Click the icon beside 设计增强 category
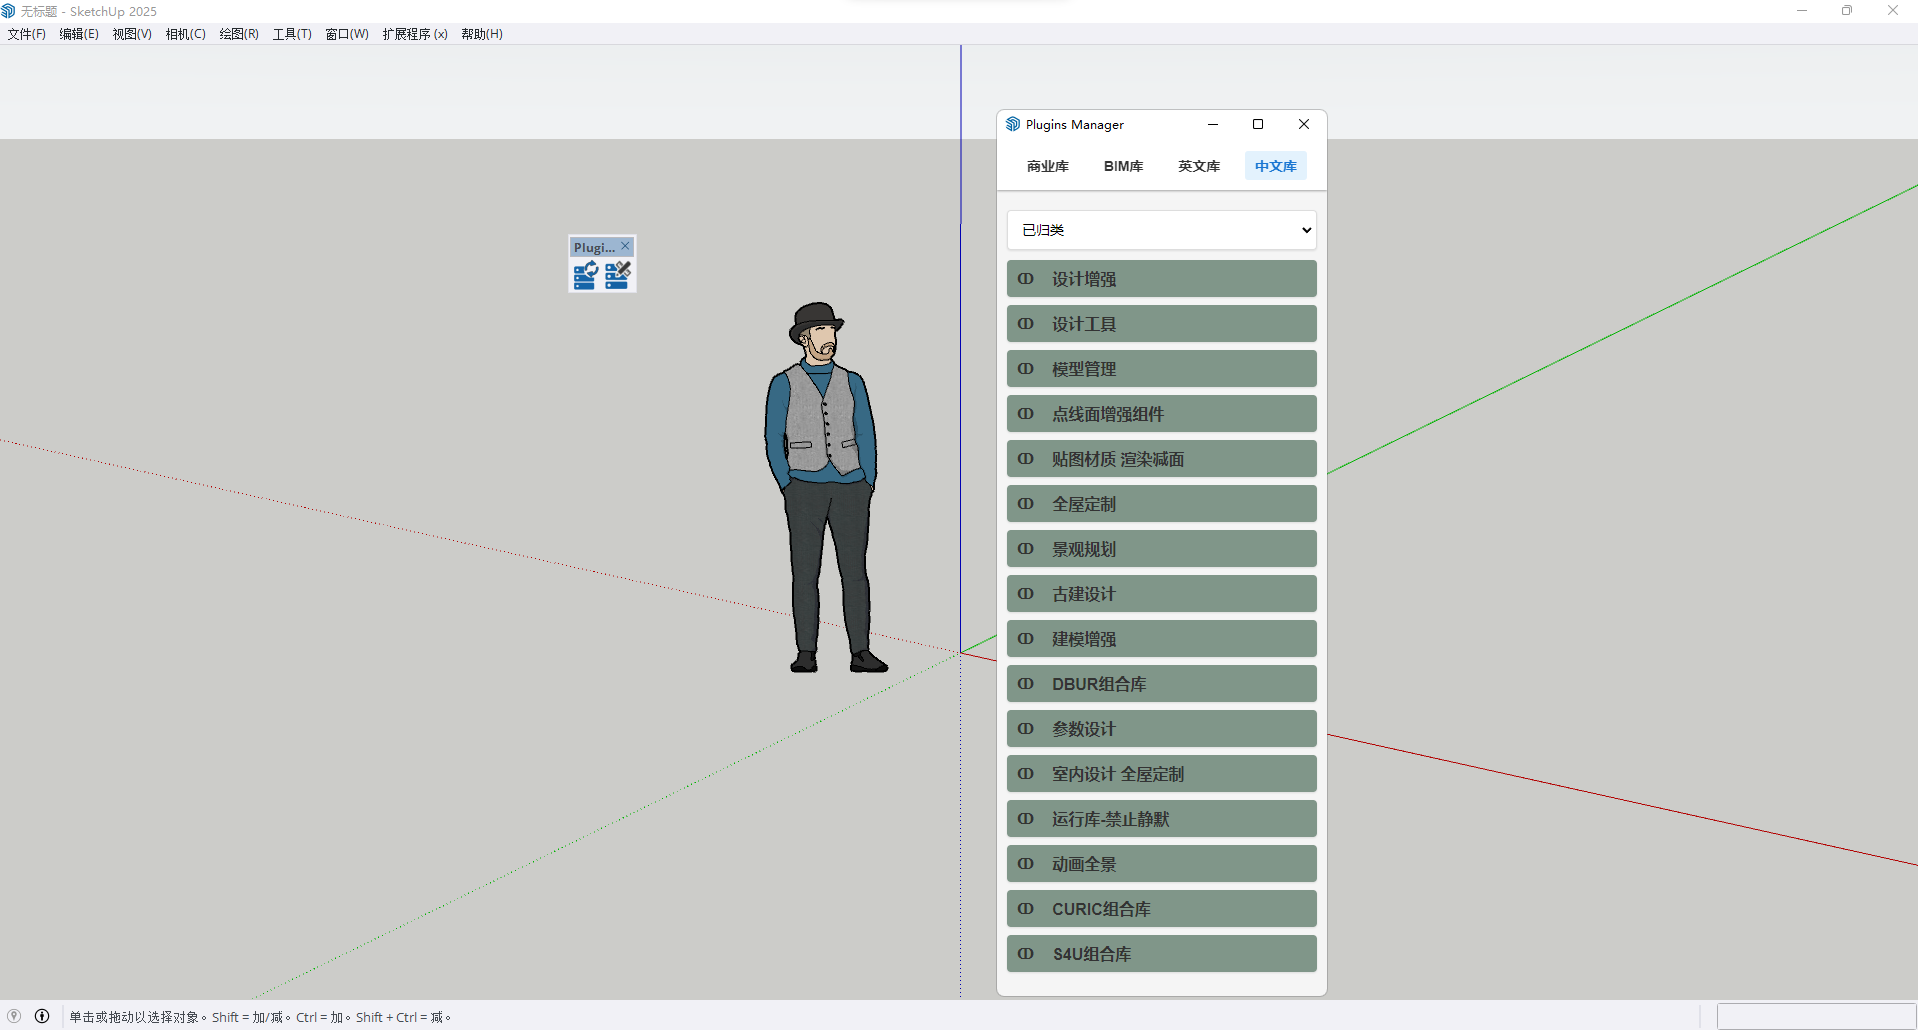Image resolution: width=1918 pixels, height=1030 pixels. 1025,279
